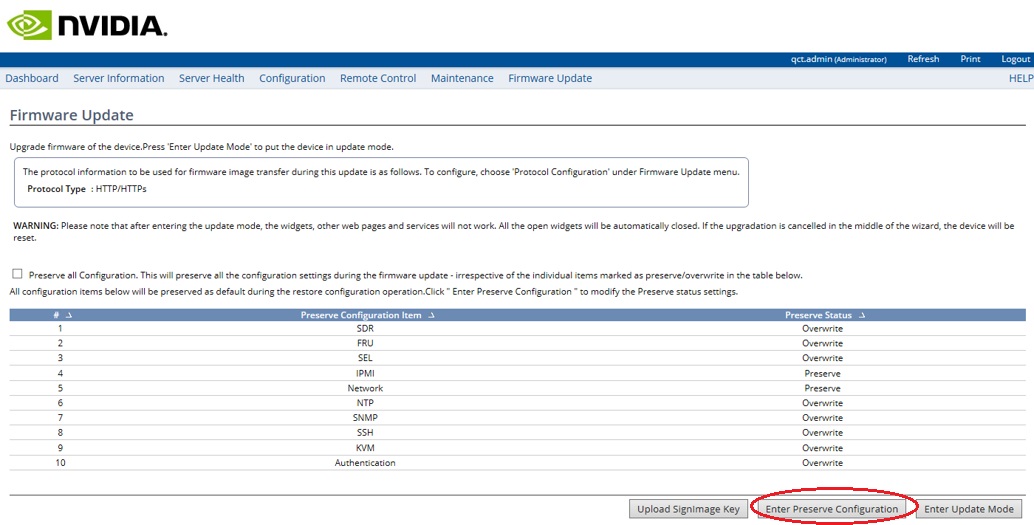Select the Network row in the table
The width and height of the screenshot is (1034, 525).
click(365, 388)
